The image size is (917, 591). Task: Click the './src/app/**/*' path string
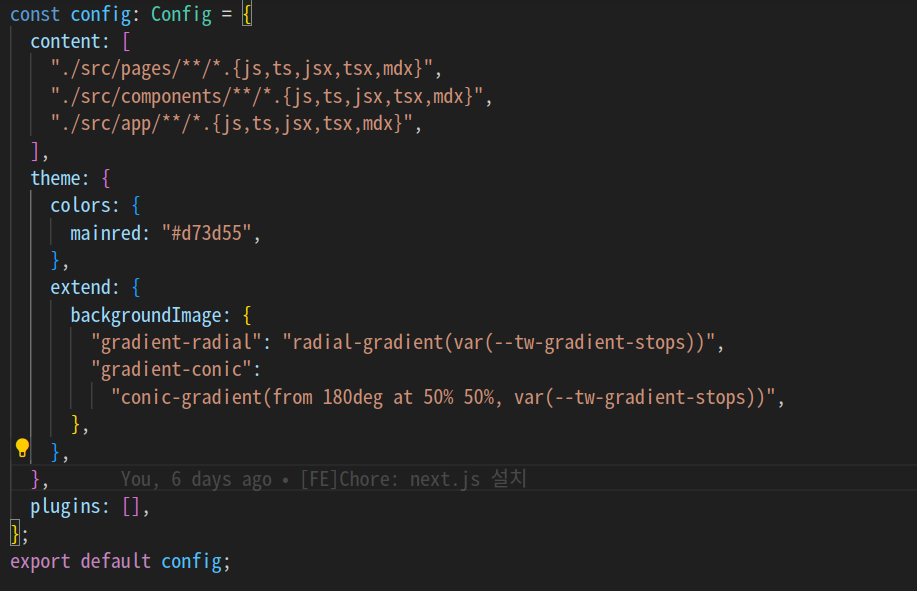click(232, 124)
